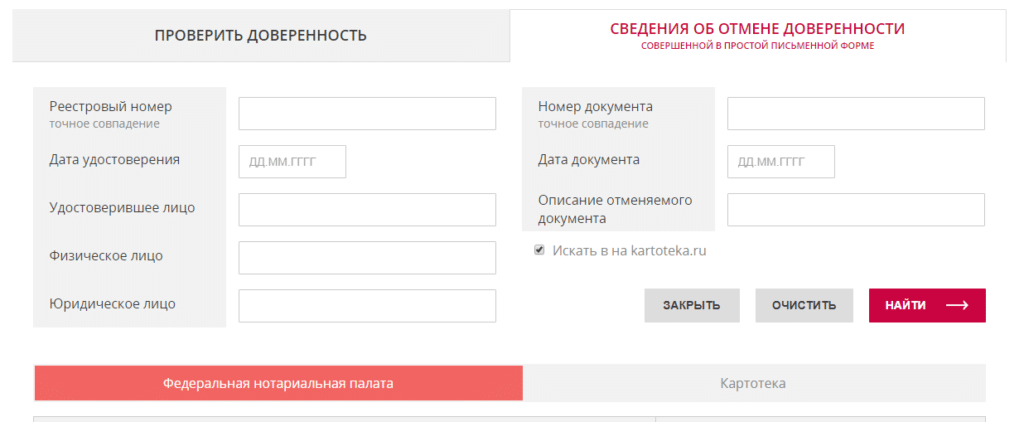Click the Реестровый номер field label
This screenshot has width=1024, height=422.
111,106
